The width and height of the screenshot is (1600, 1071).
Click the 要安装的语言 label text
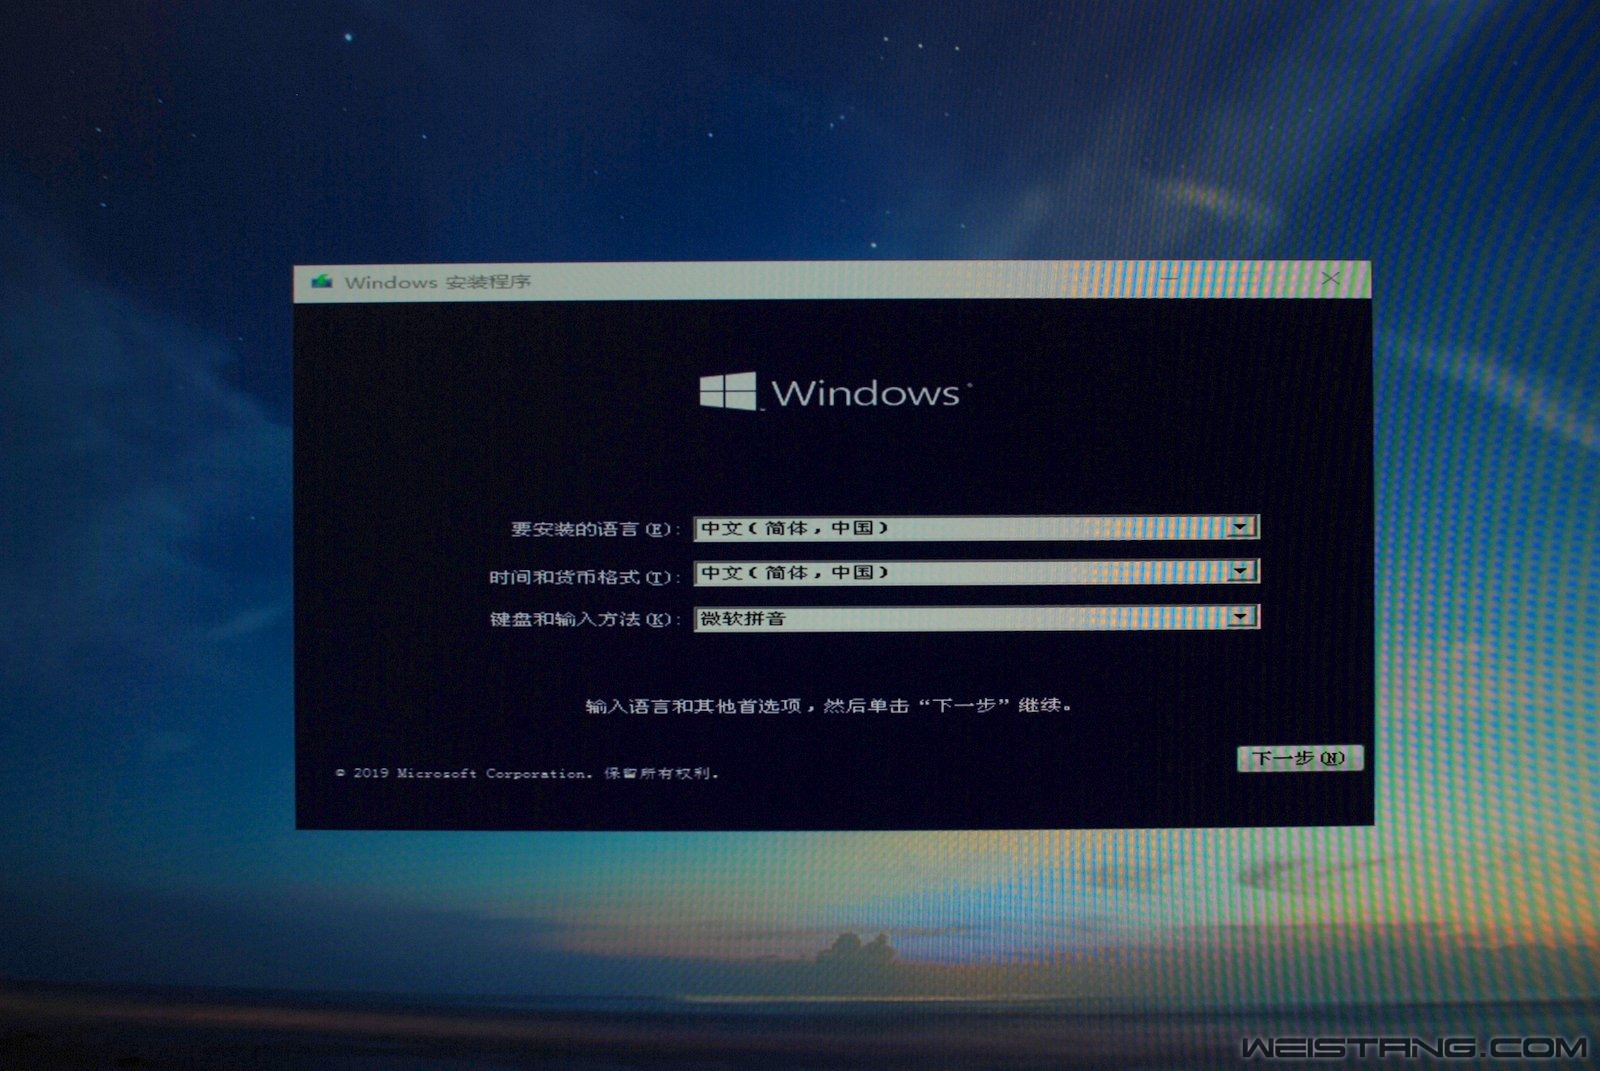point(594,529)
